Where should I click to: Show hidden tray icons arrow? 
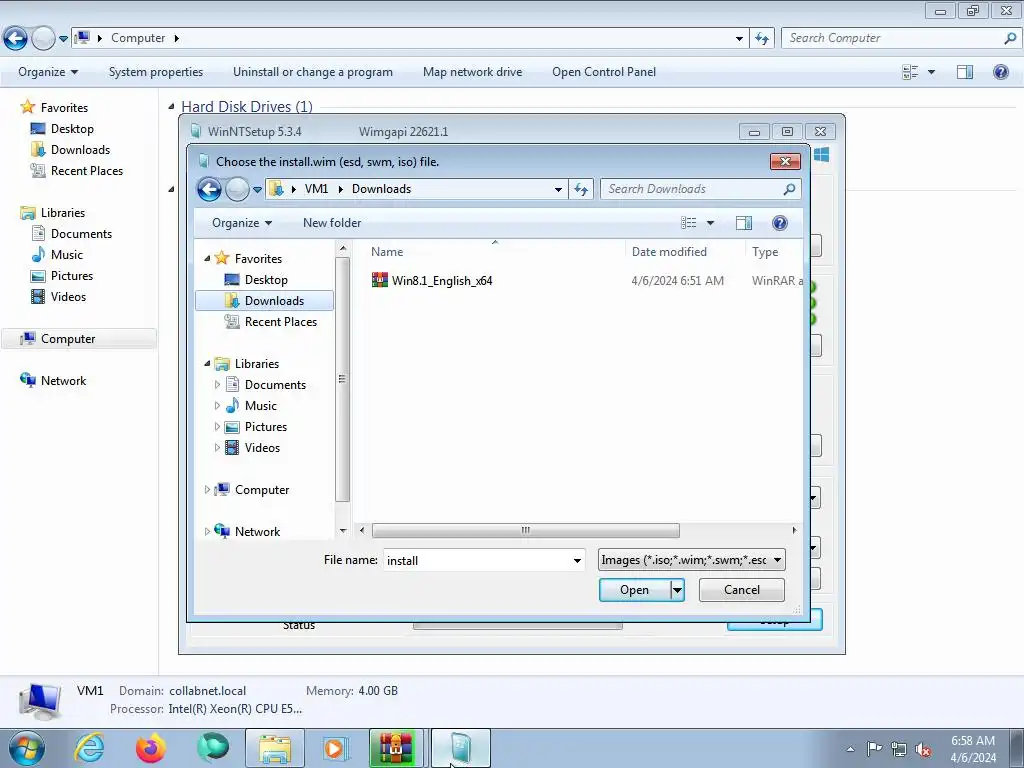[850, 749]
